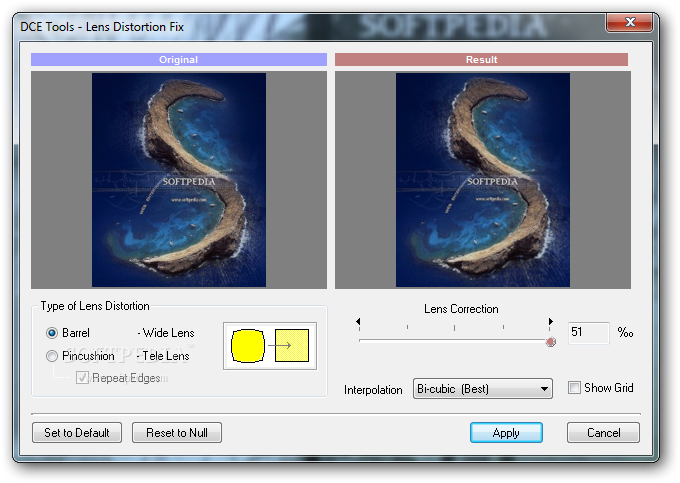Click the Wide Lens label text
This screenshot has width=680, height=483.
[x=166, y=333]
